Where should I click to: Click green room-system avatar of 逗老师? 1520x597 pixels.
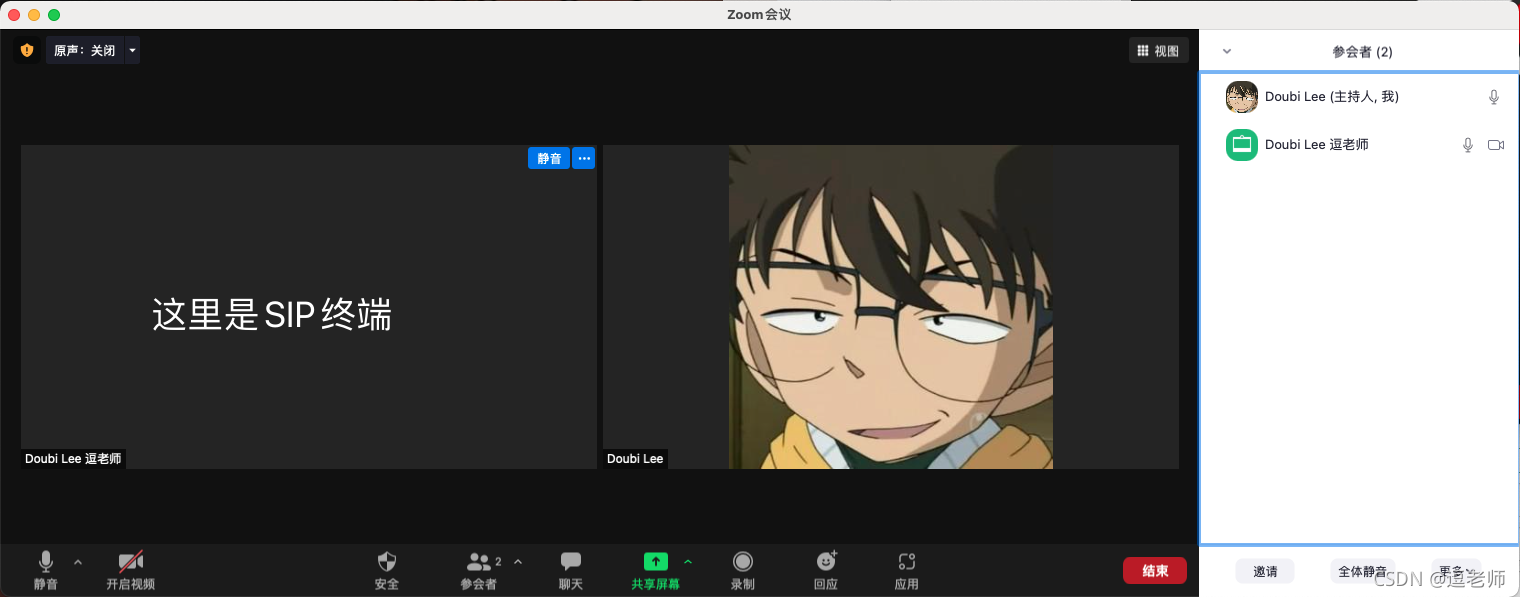pos(1242,145)
